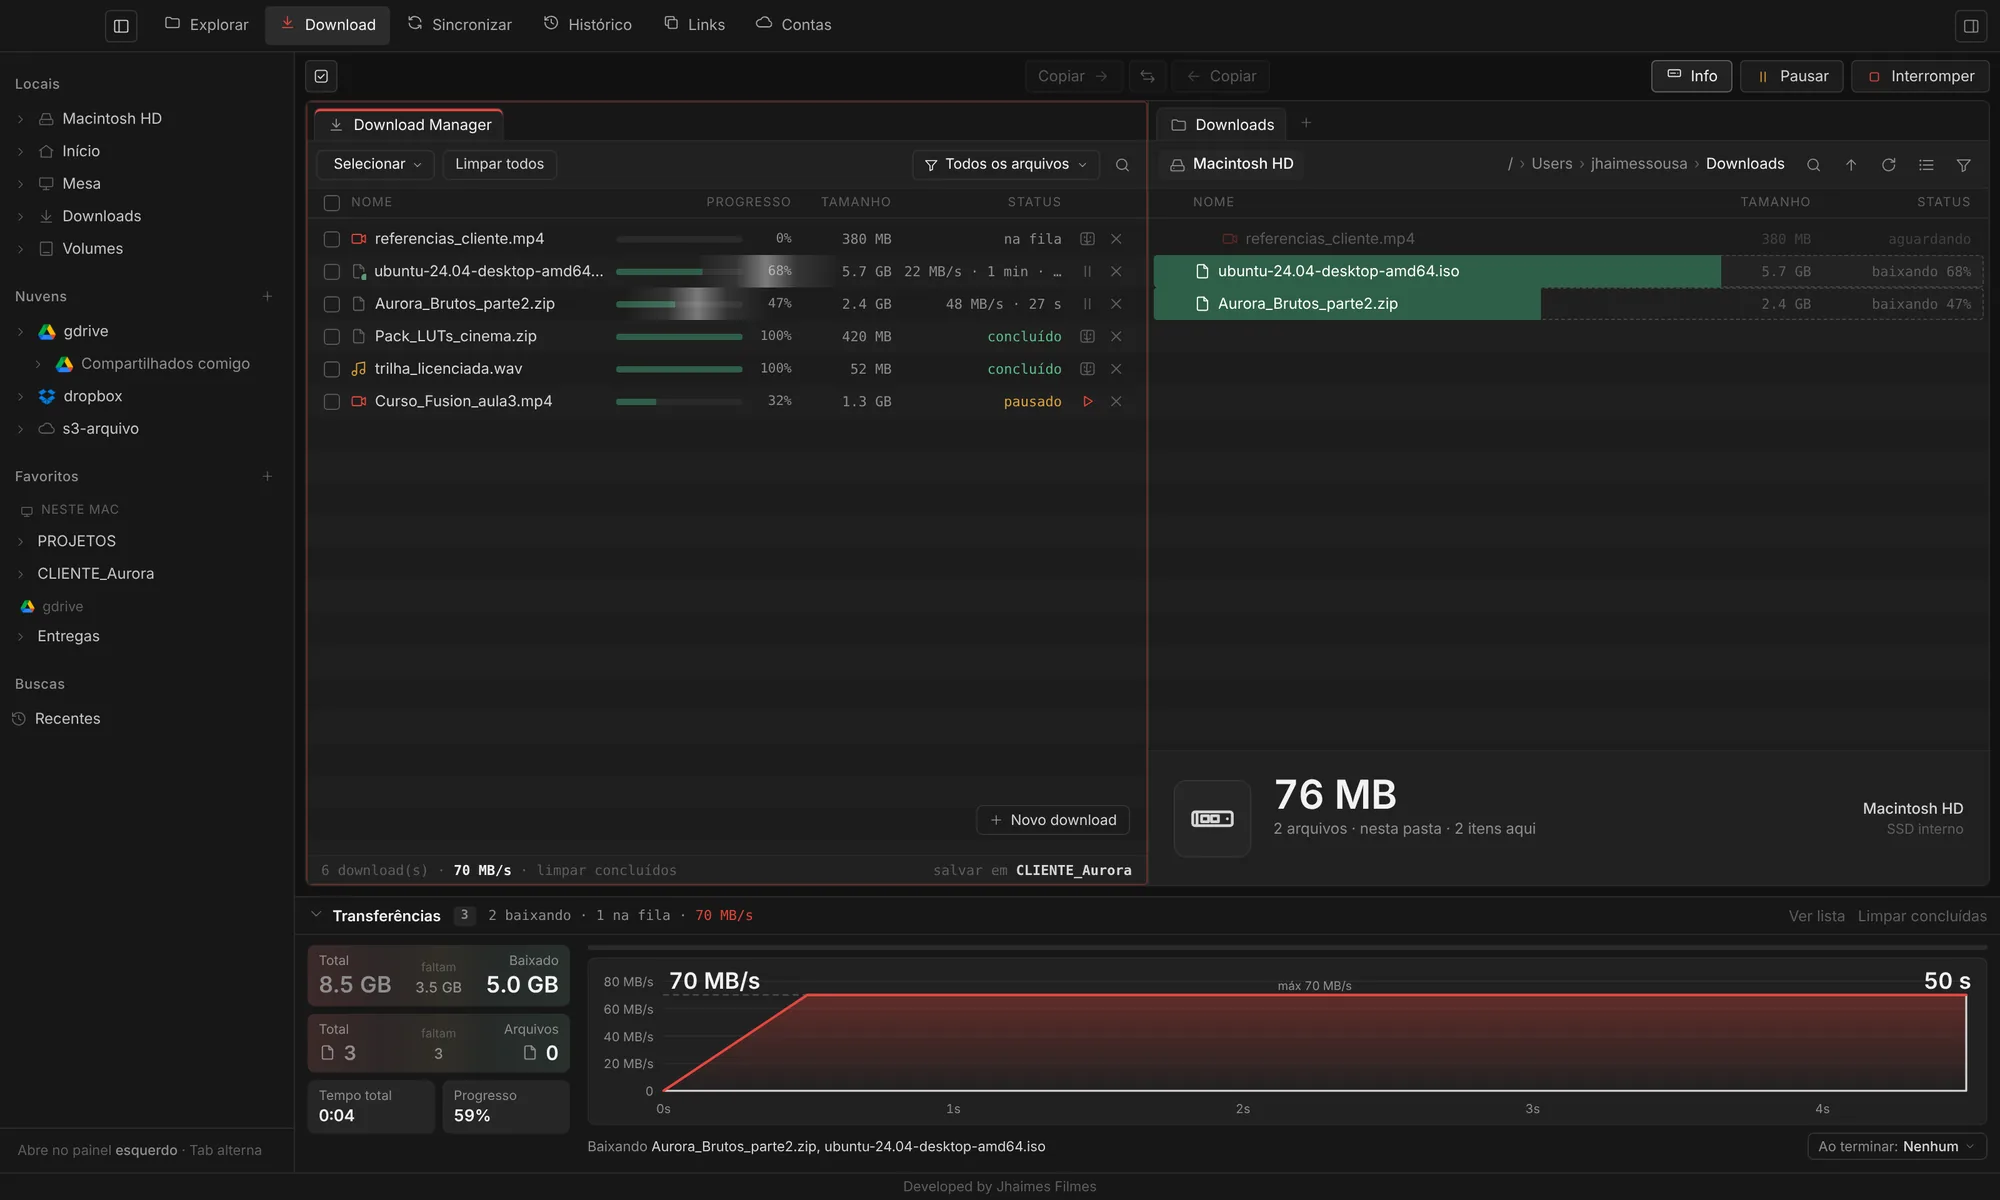Check Pack_LUTs_cinema.zip checkbox
Image resolution: width=2000 pixels, height=1200 pixels.
point(332,337)
